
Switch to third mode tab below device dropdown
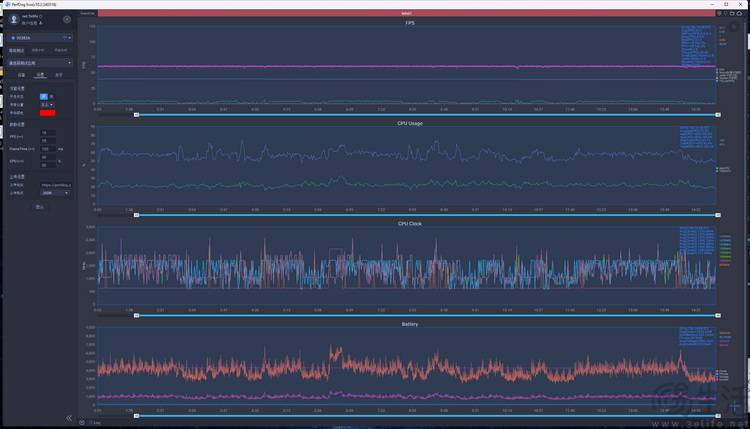point(61,50)
